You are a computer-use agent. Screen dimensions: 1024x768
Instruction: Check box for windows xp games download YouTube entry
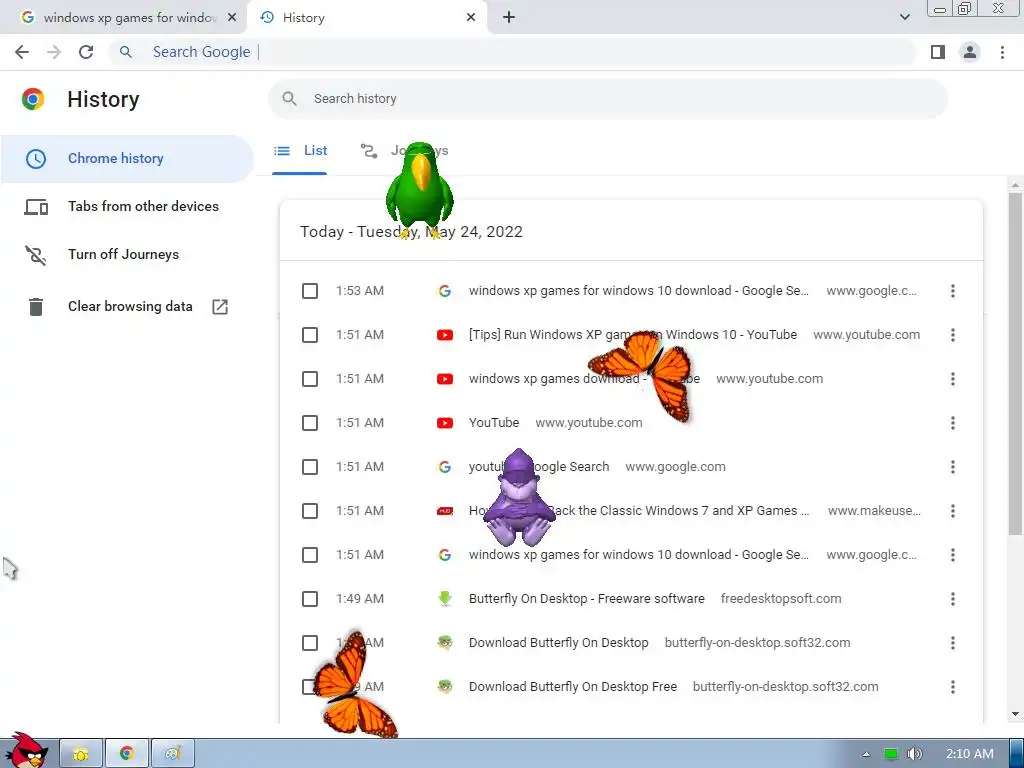310,379
